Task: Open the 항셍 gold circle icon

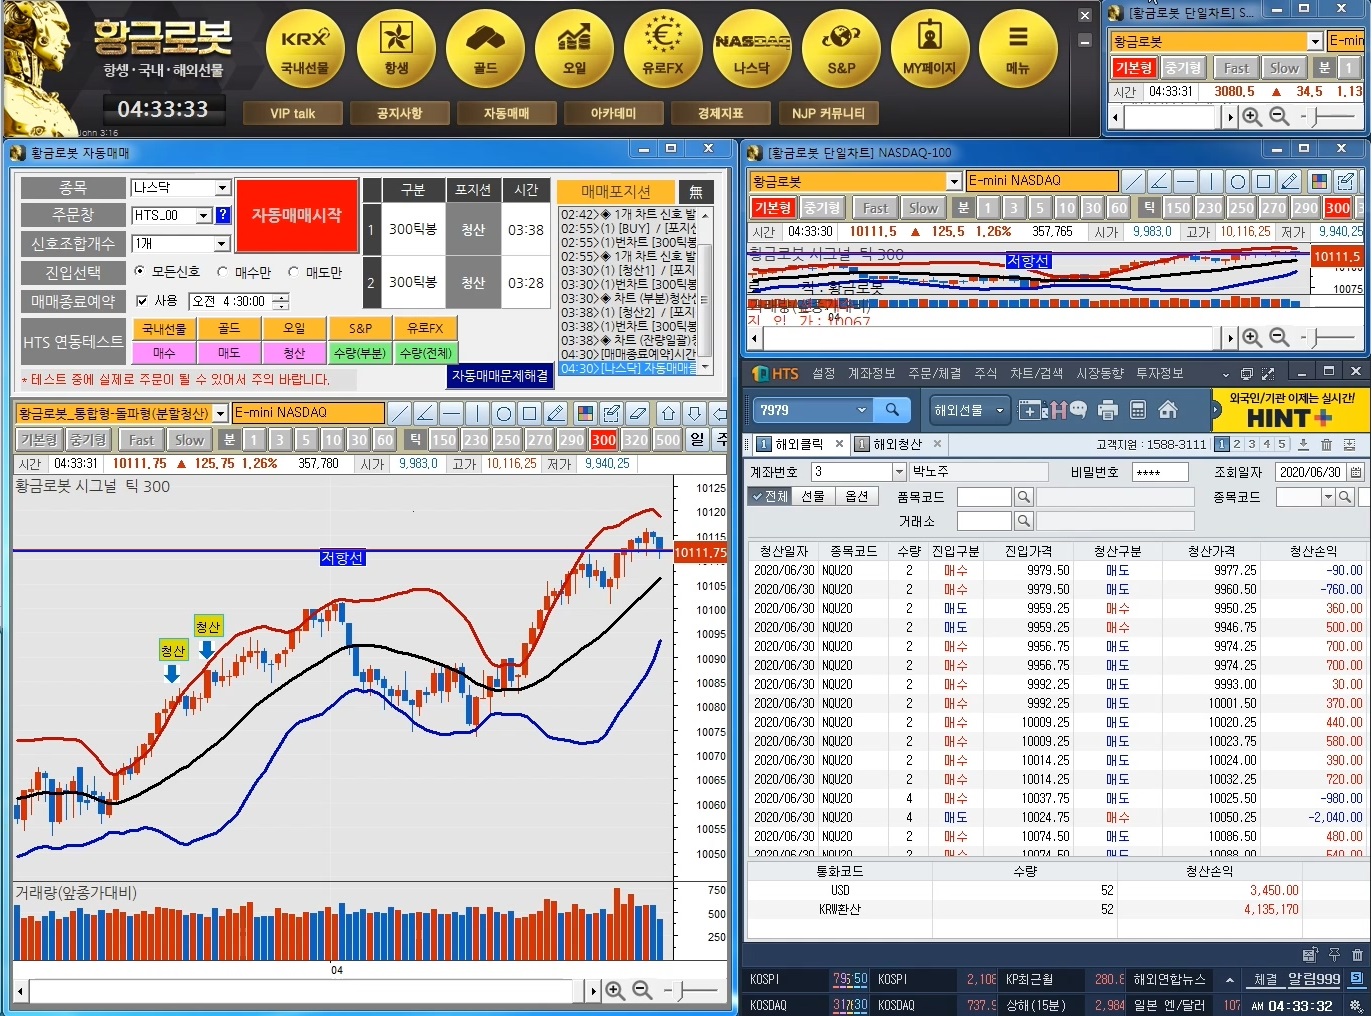Action: 396,48
